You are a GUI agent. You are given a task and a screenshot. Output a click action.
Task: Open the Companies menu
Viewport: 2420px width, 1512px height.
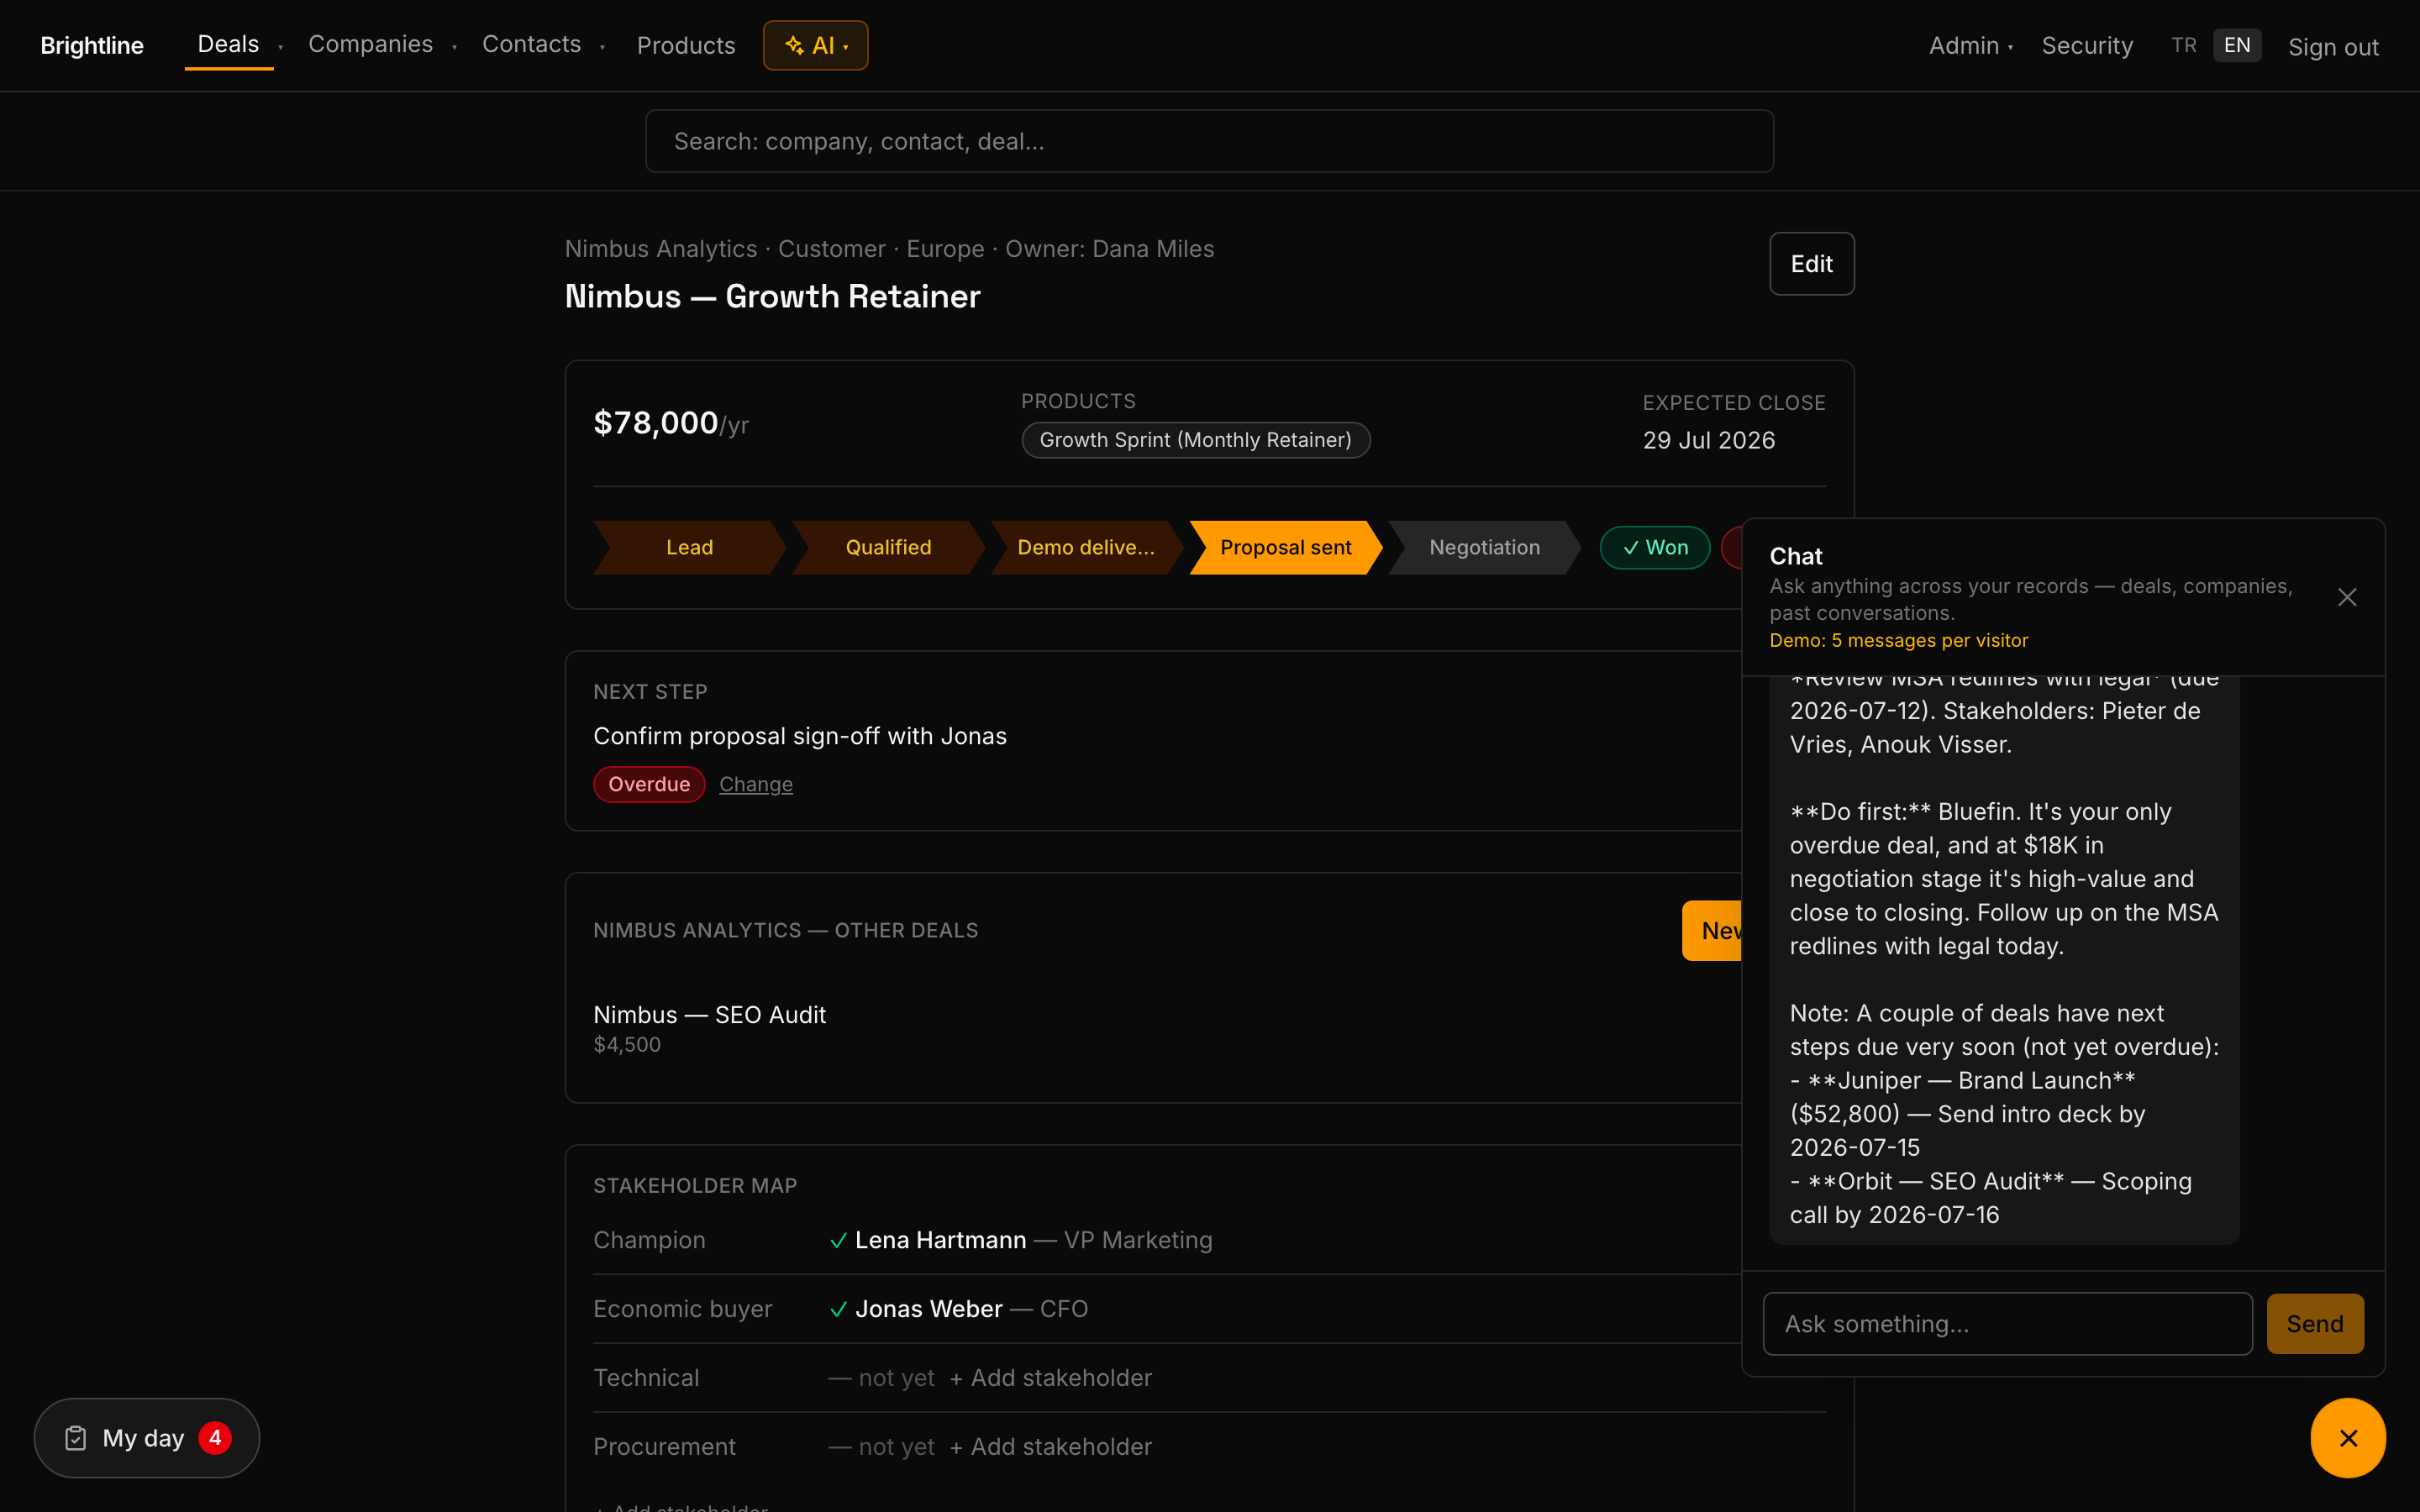(370, 44)
